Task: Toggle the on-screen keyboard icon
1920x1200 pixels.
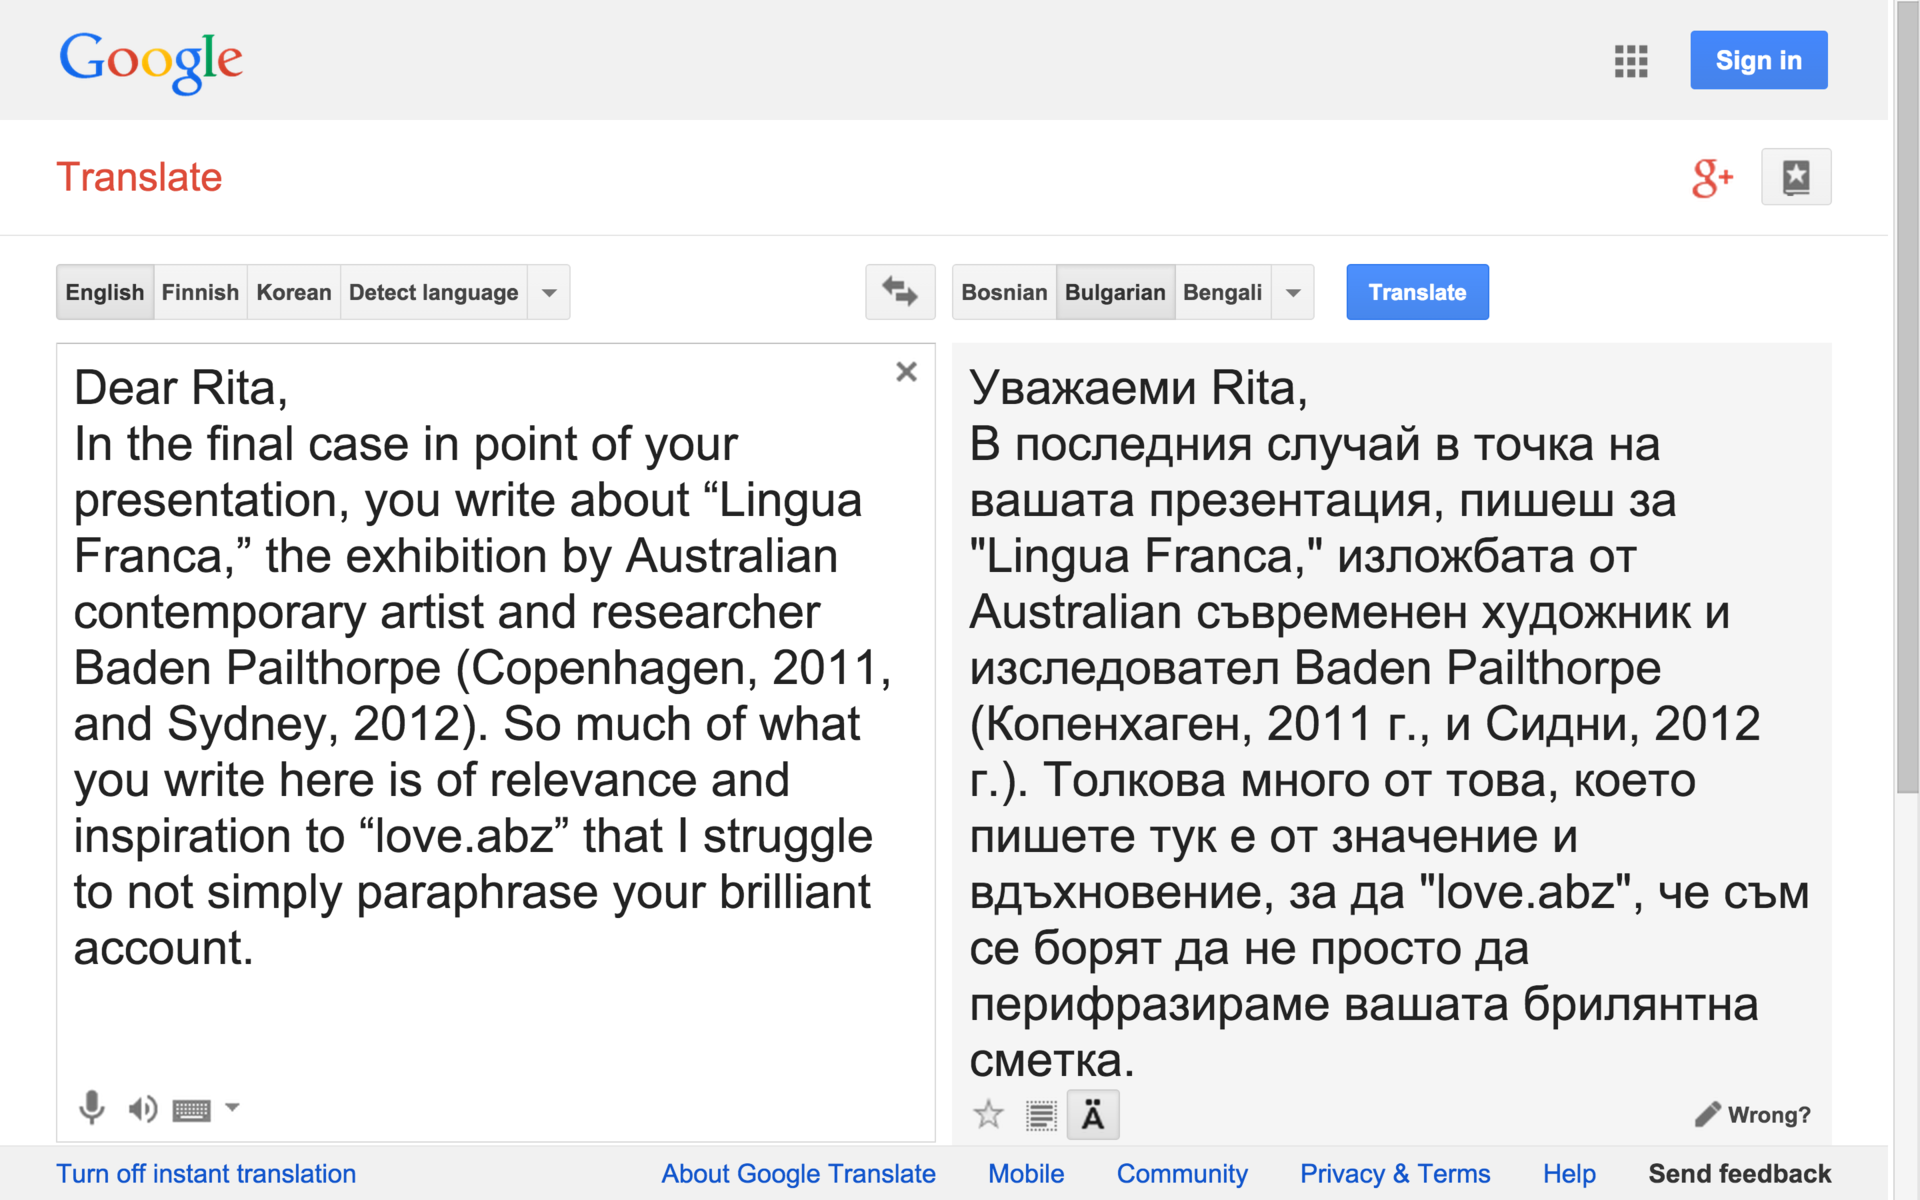Action: click(x=191, y=1109)
